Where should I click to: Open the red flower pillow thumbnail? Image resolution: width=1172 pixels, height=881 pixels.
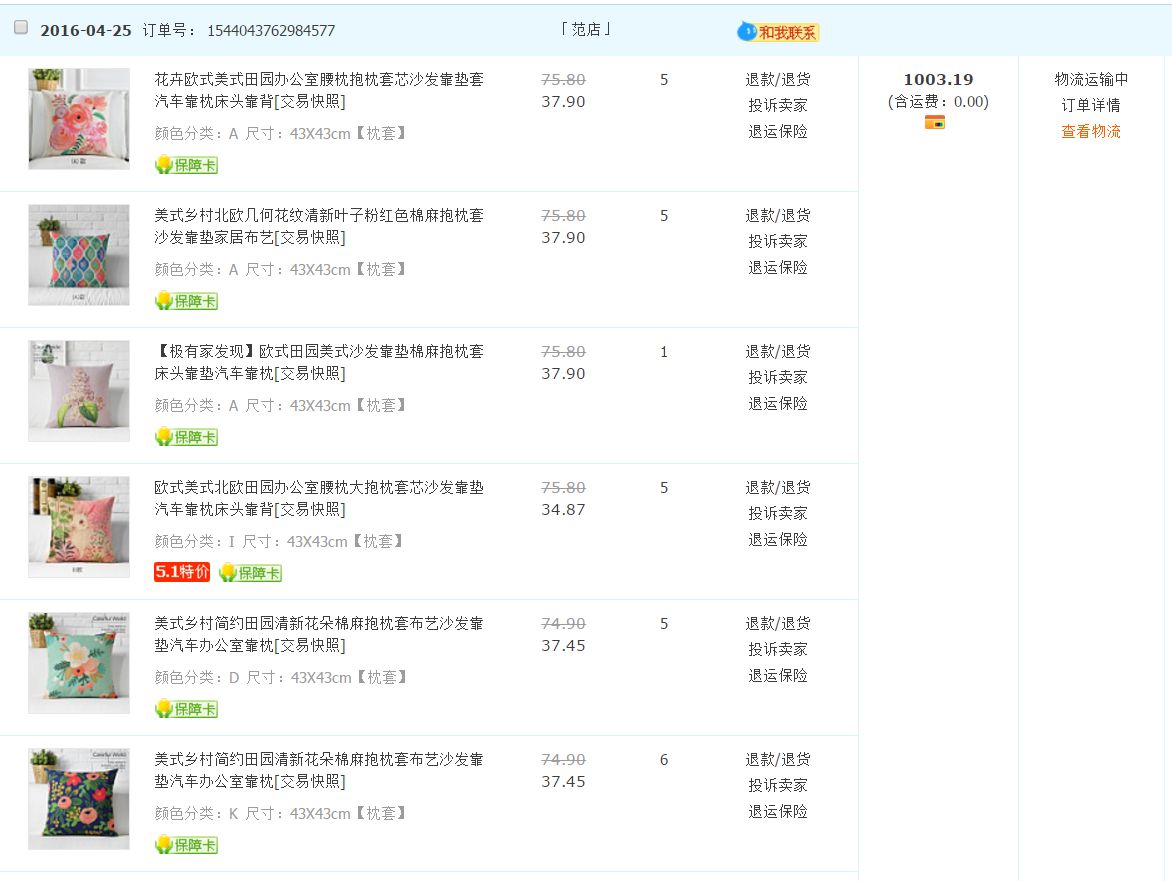tap(79, 119)
